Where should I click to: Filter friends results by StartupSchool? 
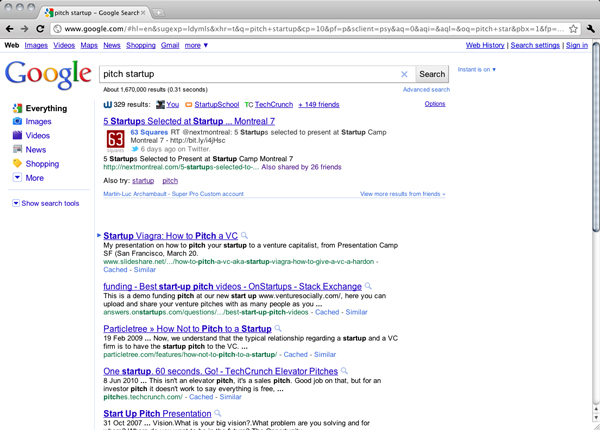click(217, 104)
